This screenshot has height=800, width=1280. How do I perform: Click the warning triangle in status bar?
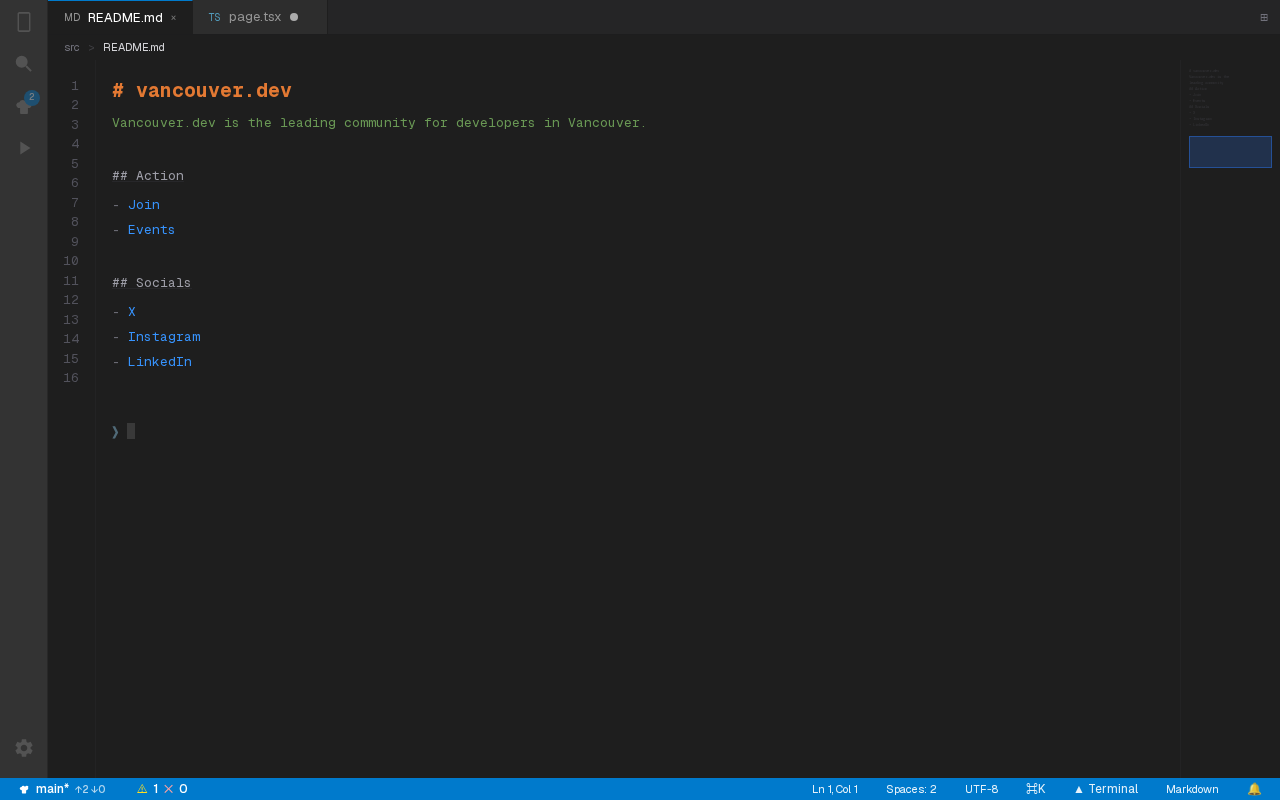point(142,789)
